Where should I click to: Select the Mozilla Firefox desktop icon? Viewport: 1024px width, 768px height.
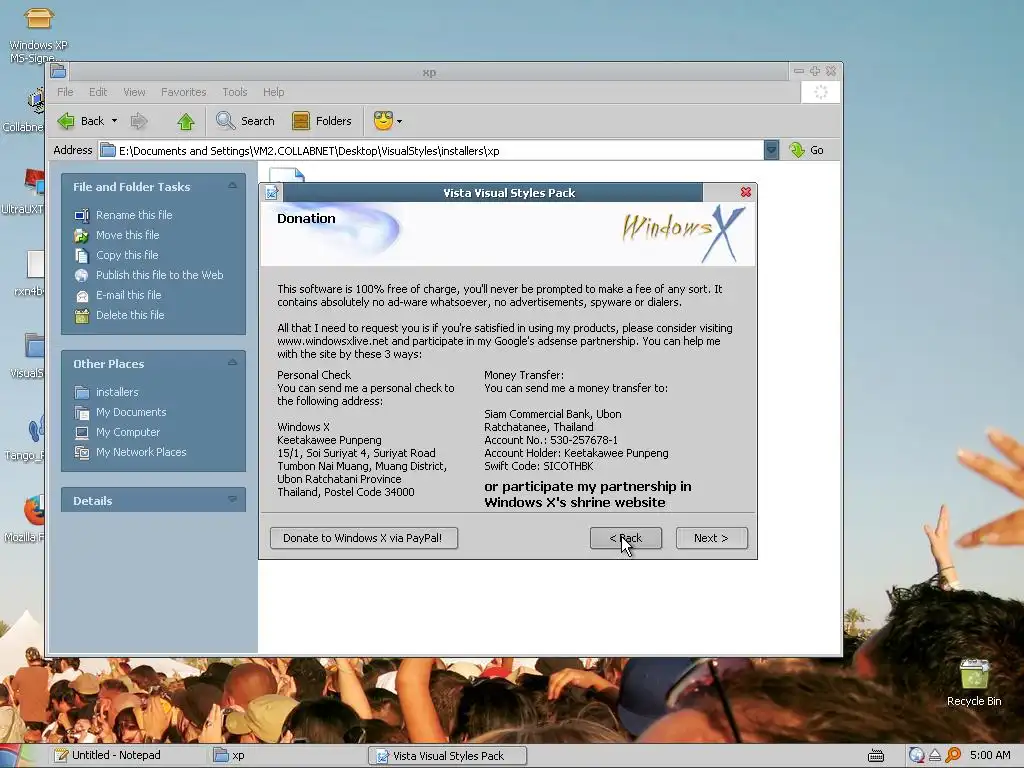click(26, 519)
